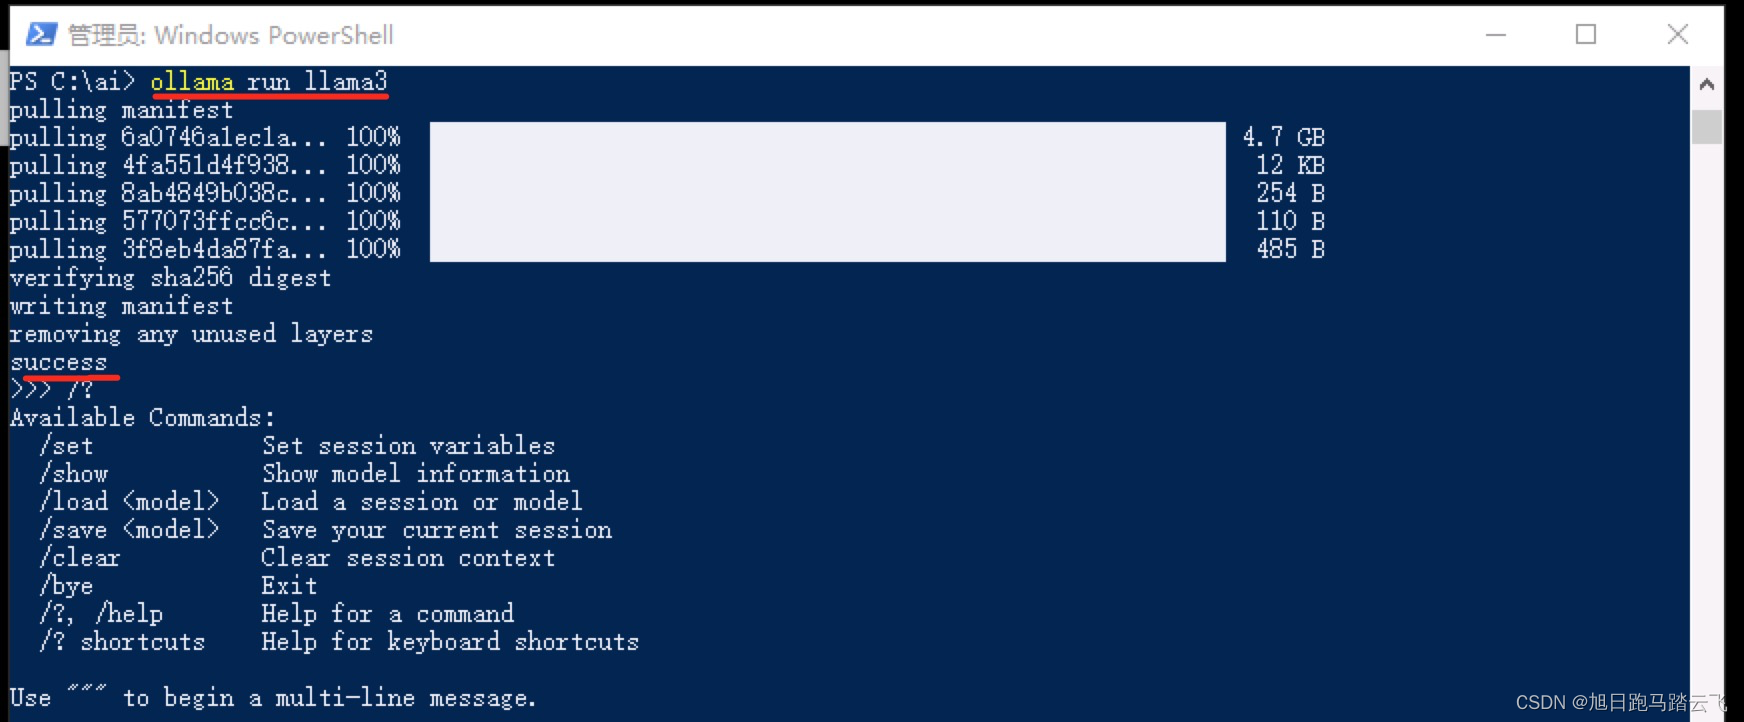Click the "管理员: Windows PowerShell" window title

tap(231, 35)
